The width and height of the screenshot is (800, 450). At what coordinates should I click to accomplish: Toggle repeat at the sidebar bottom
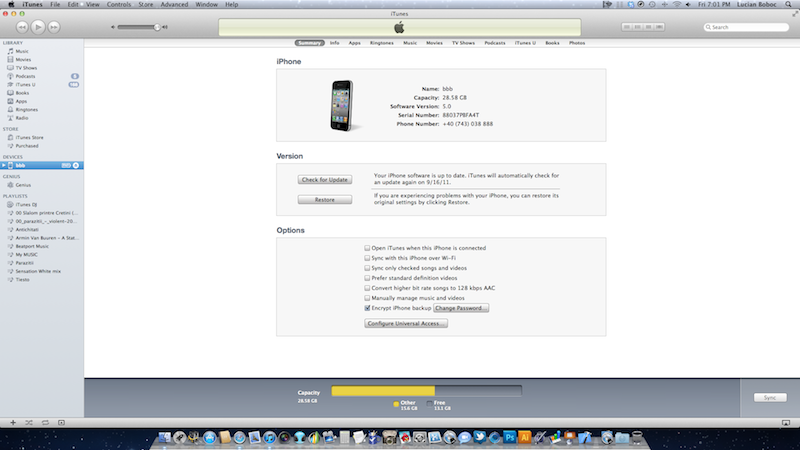(x=45, y=422)
